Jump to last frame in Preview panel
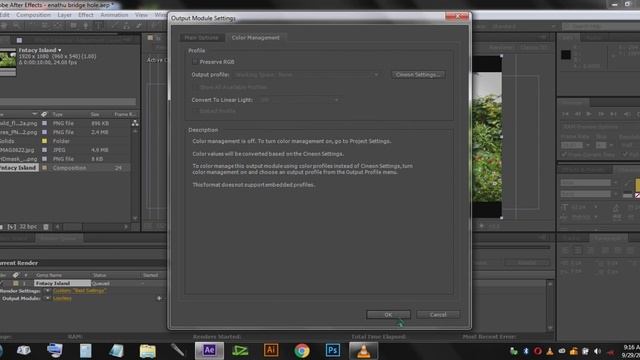 click(613, 114)
